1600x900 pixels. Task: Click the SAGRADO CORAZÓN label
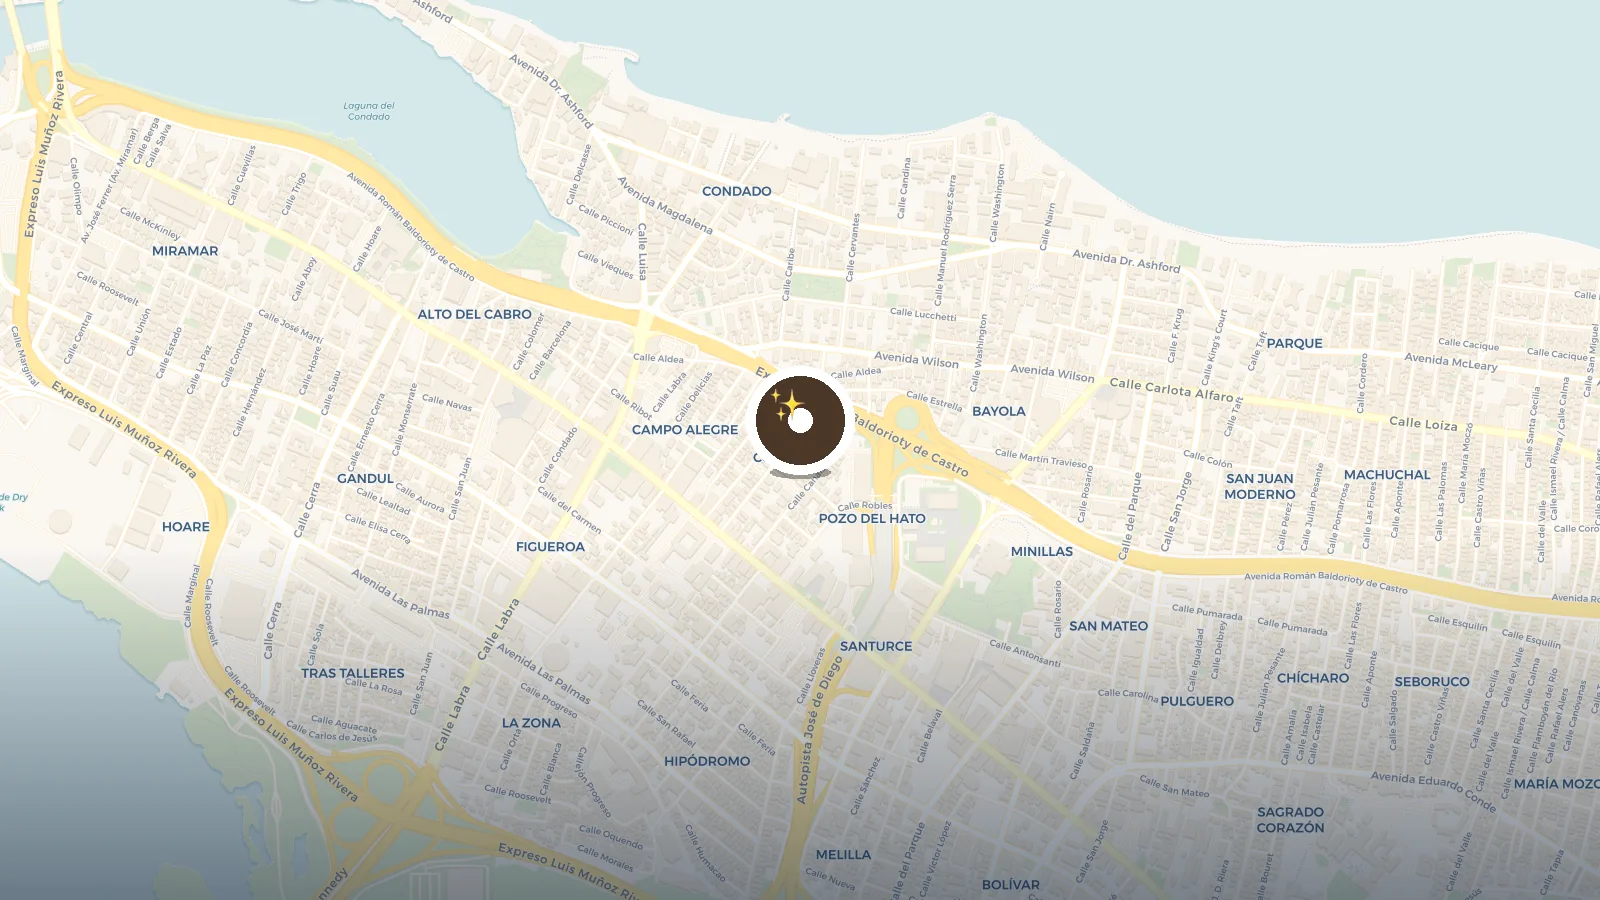point(1291,820)
